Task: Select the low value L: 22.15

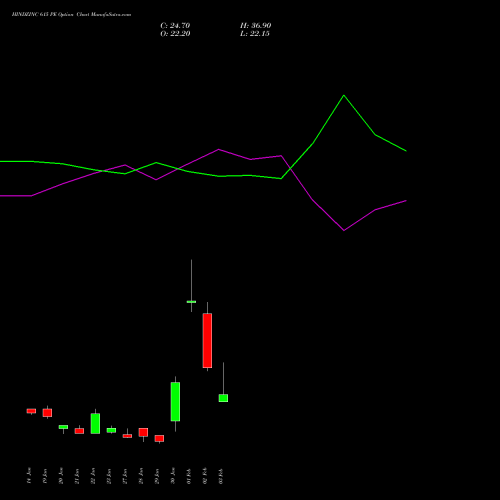Action: click(255, 34)
